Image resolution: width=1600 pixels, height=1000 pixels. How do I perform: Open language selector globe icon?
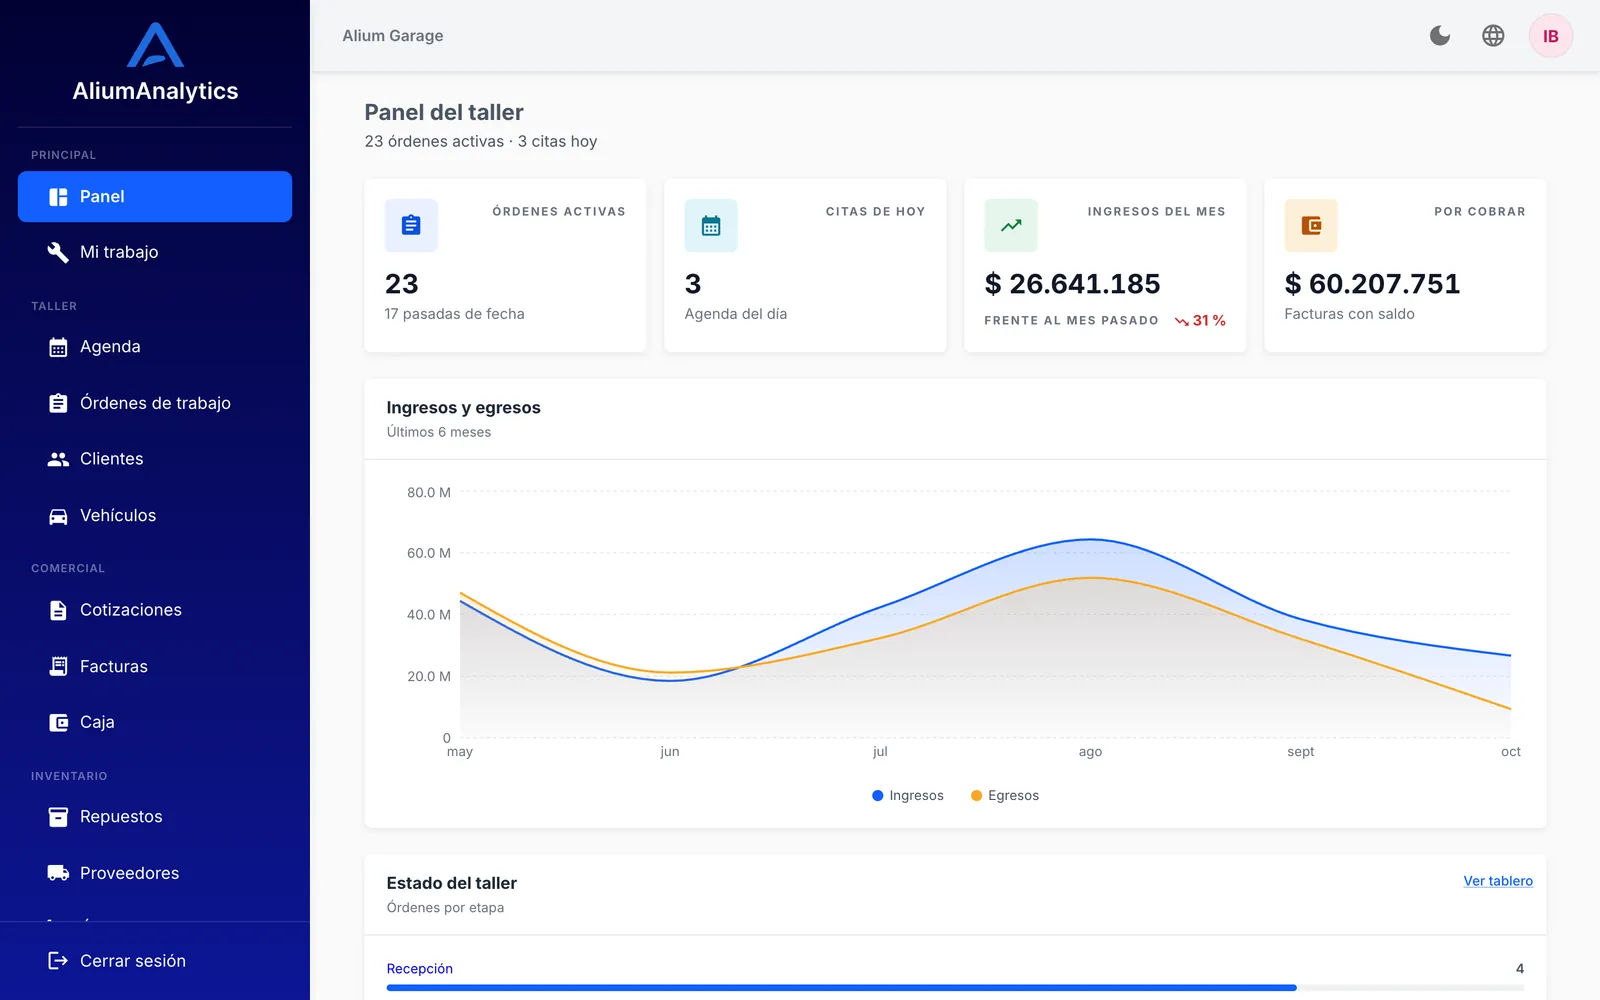click(x=1493, y=36)
